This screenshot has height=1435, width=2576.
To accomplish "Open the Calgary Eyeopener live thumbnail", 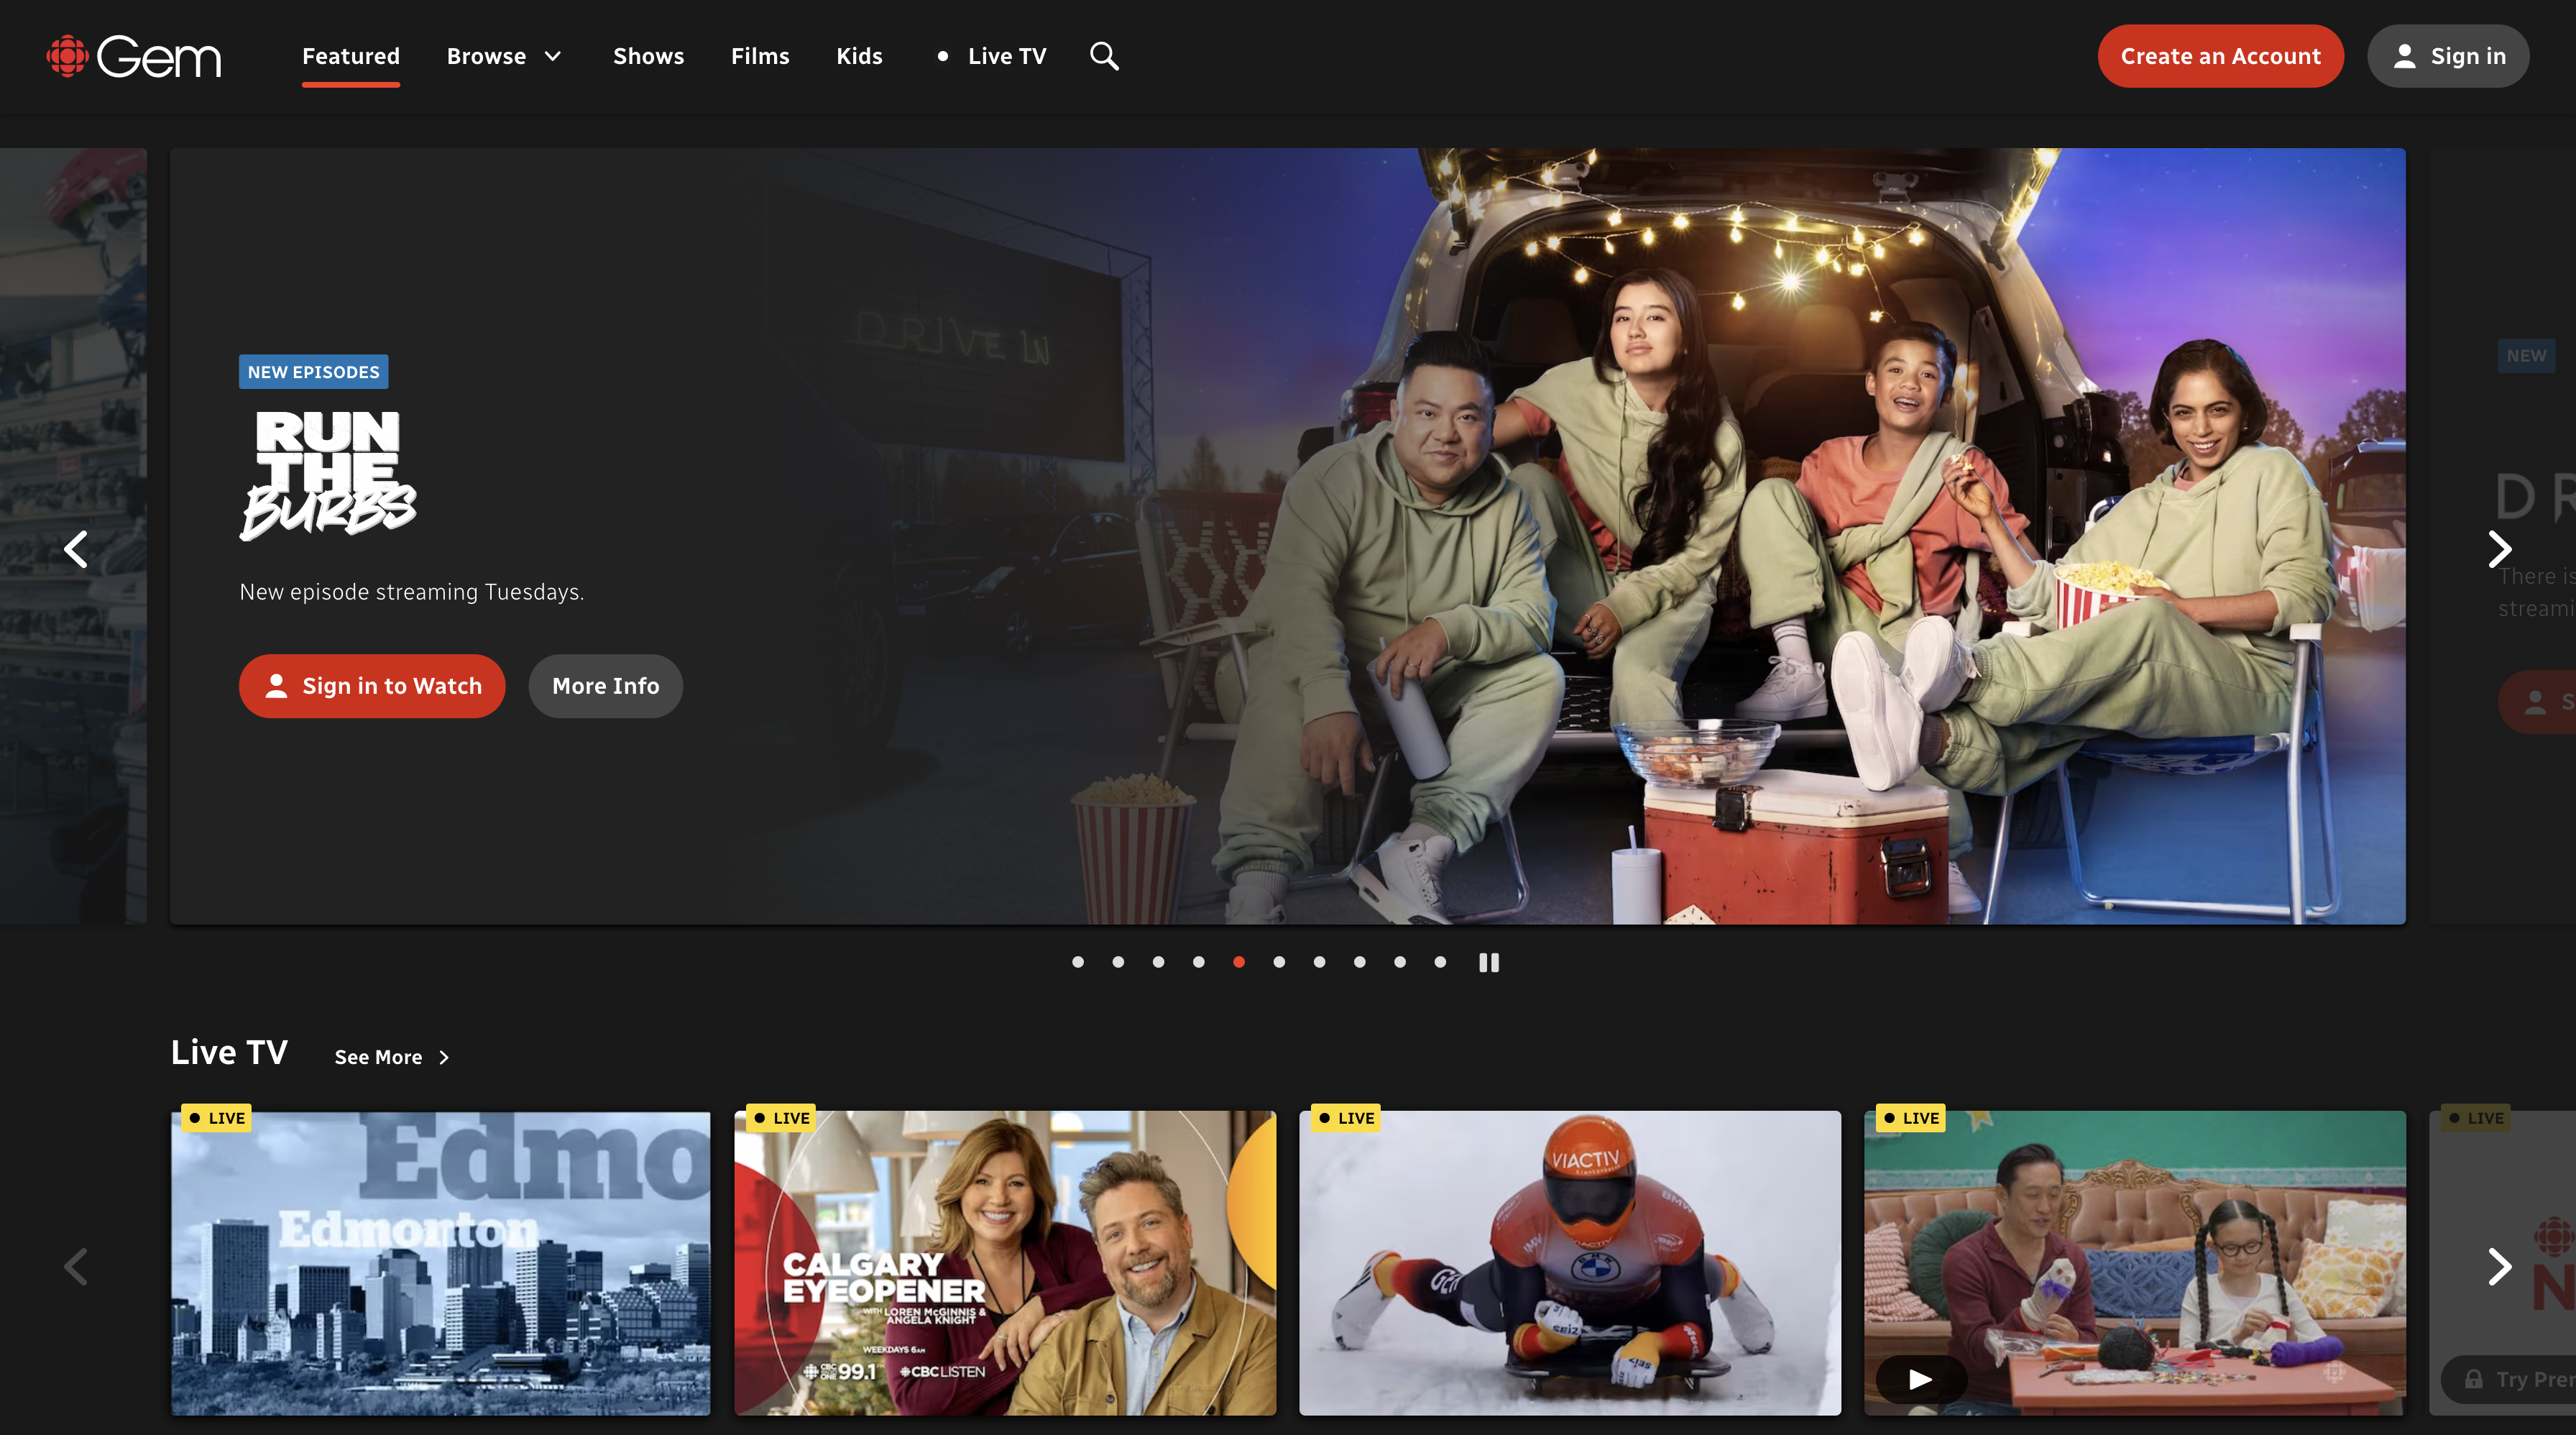I will point(1005,1262).
